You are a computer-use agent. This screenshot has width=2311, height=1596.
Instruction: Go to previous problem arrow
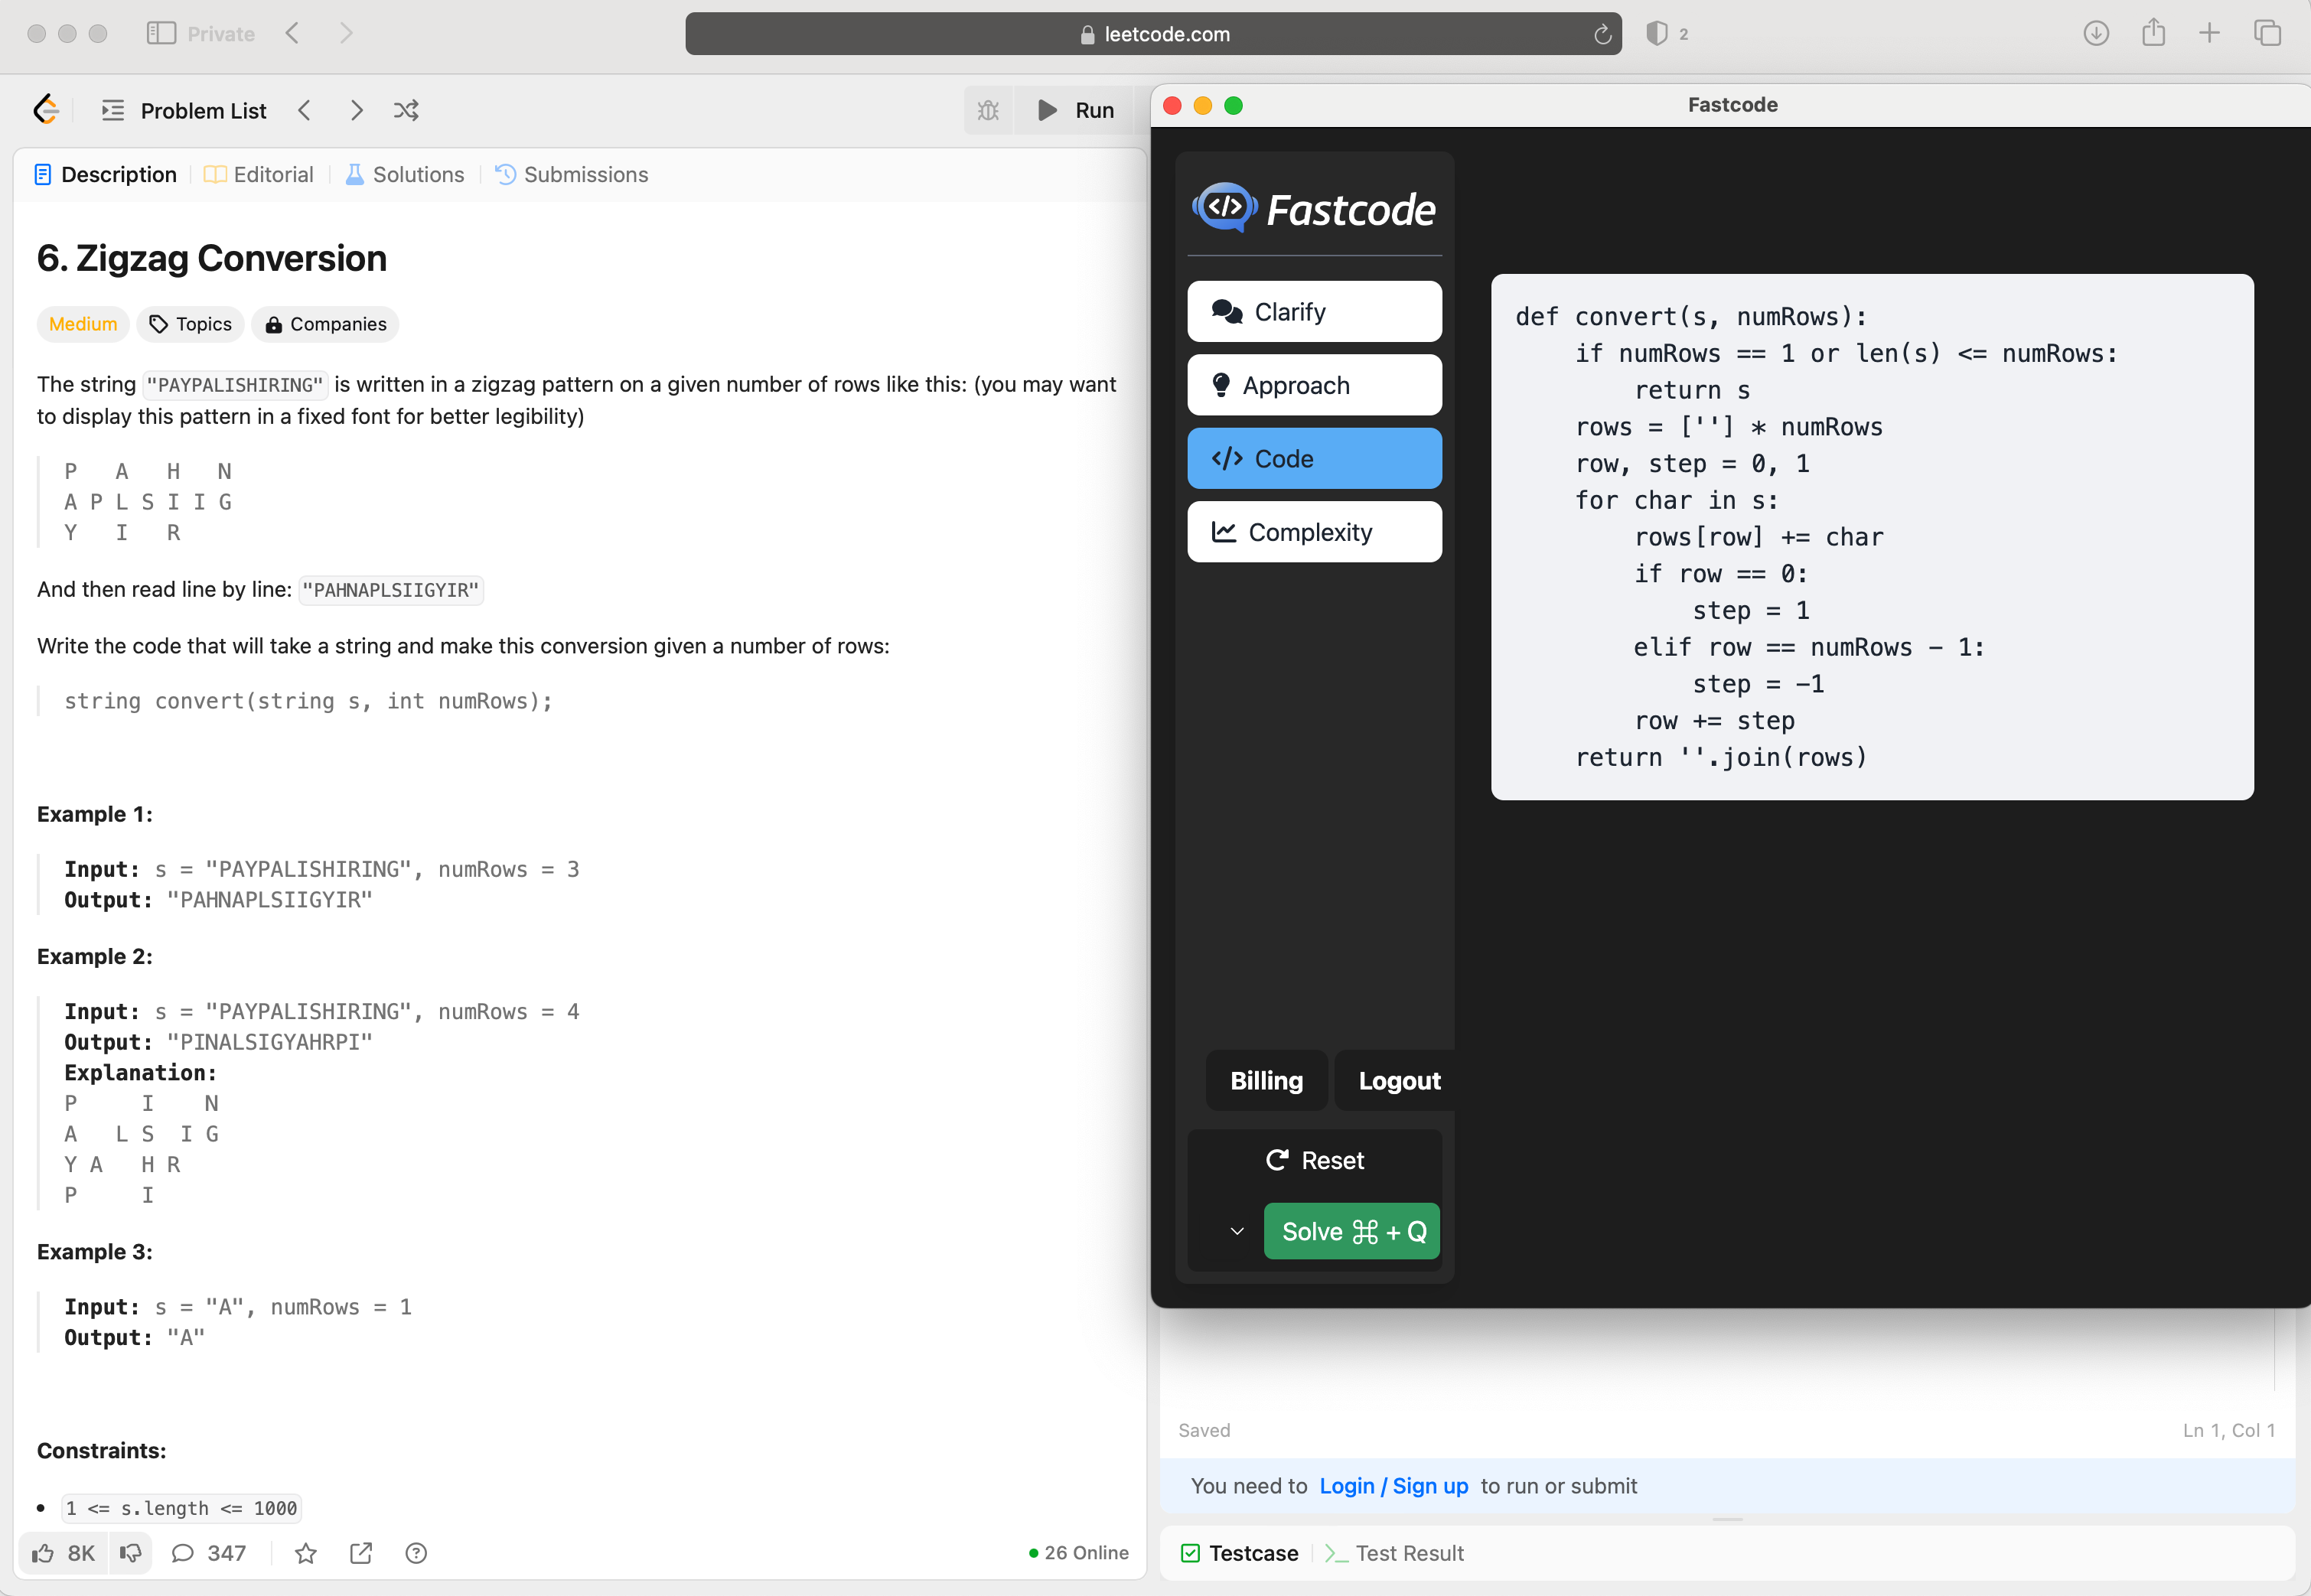304,110
